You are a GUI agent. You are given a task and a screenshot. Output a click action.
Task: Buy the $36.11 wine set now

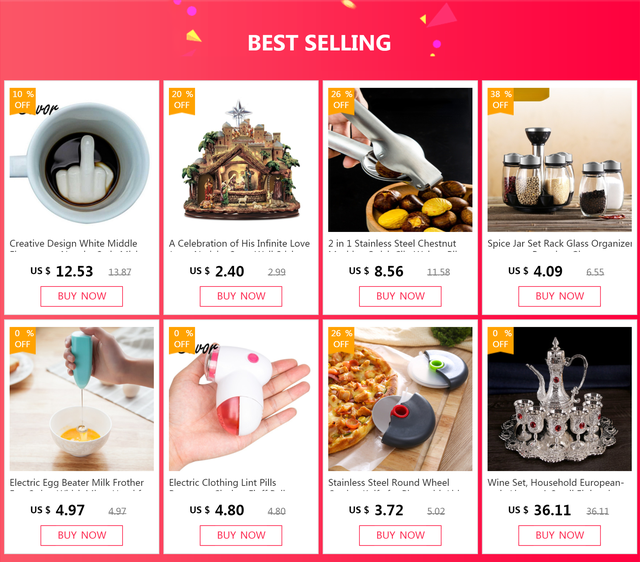[559, 535]
